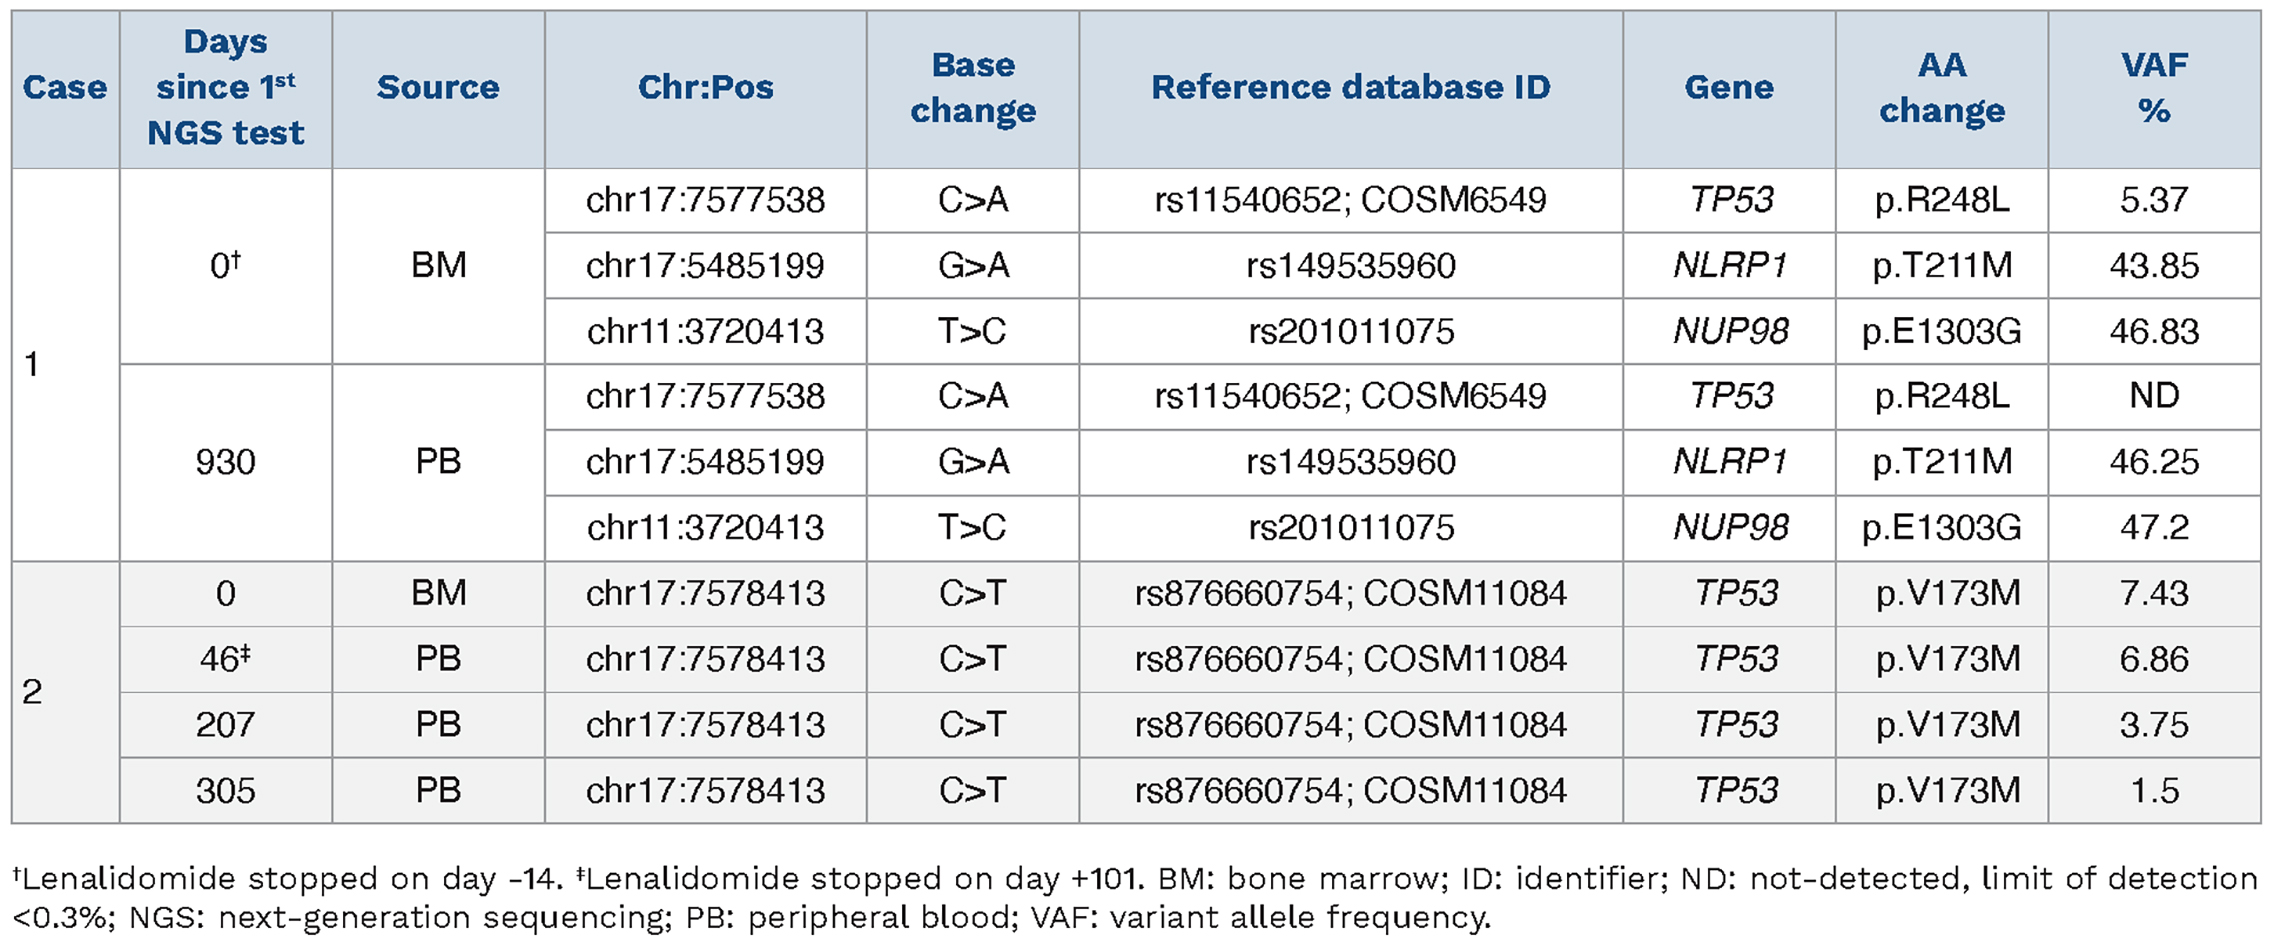Click the ND value in VAF column
Image resolution: width=2274 pixels, height=942 pixels.
[2154, 396]
